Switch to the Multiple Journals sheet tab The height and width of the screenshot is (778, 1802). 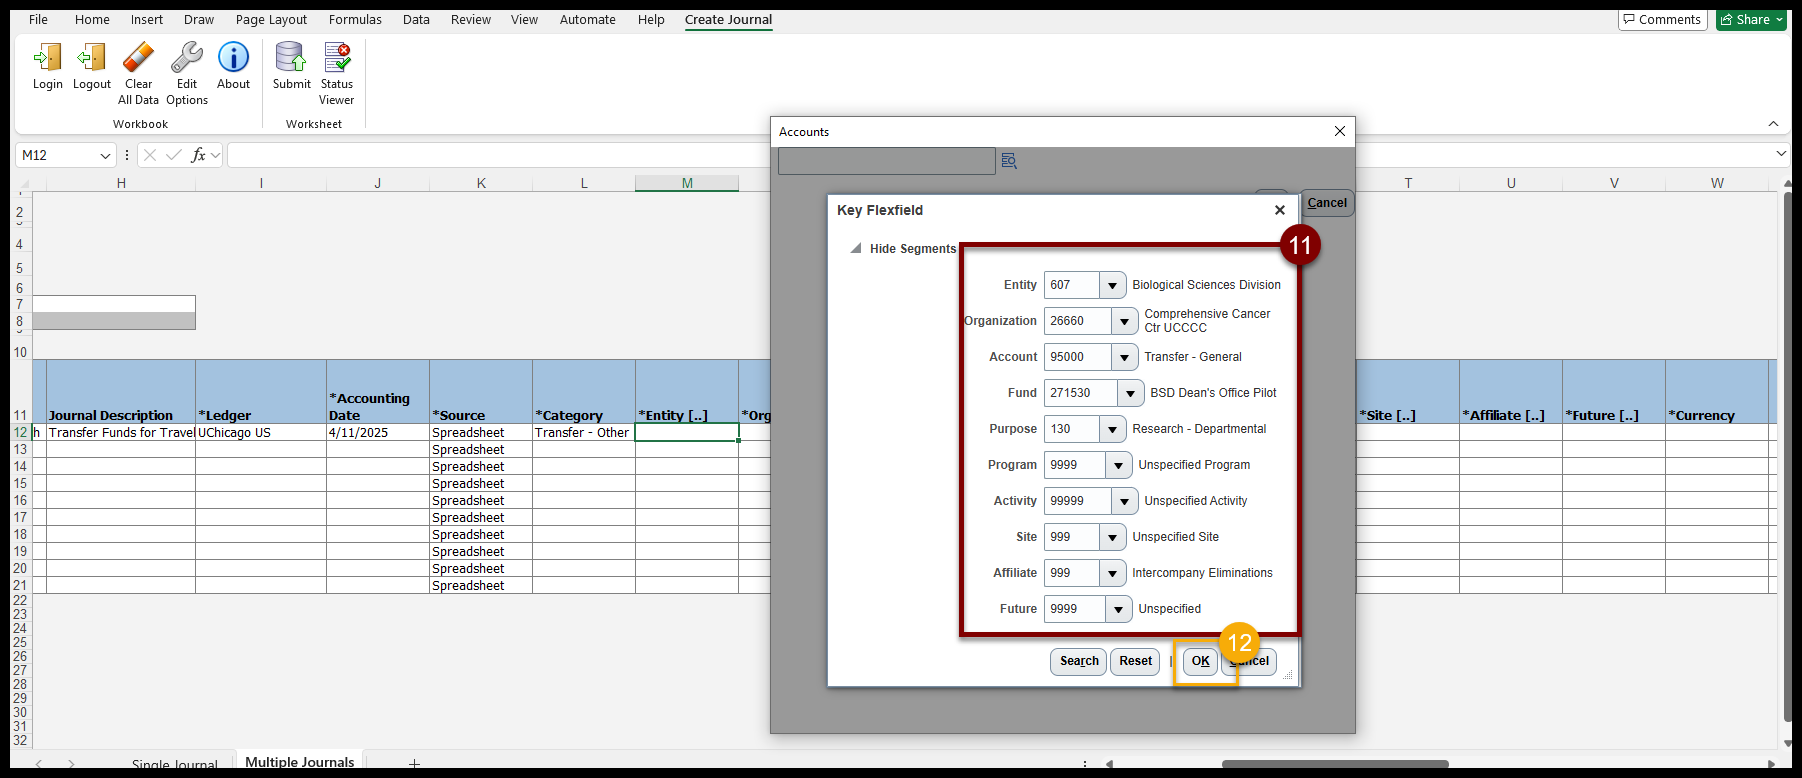point(299,762)
